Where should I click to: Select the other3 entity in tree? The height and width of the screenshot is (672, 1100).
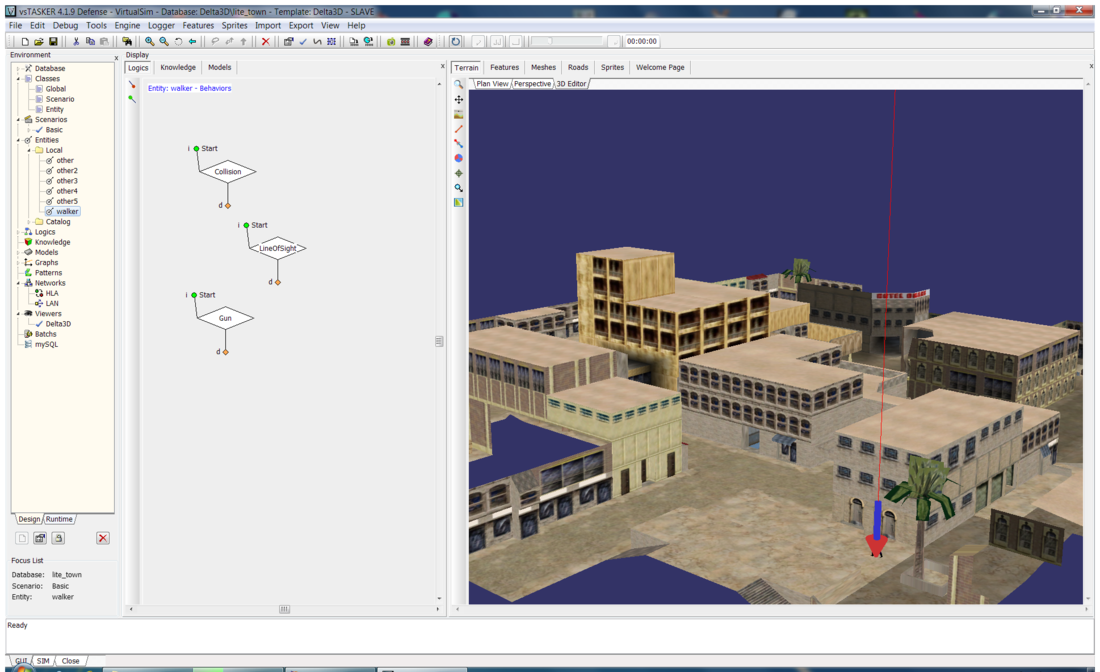click(x=67, y=181)
